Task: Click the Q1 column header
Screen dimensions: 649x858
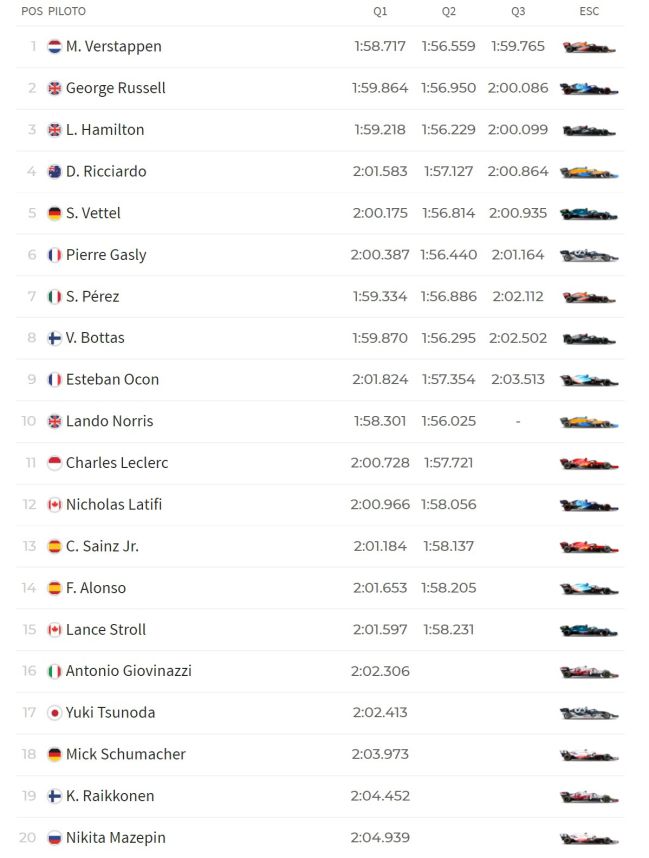Action: pyautogui.click(x=380, y=12)
